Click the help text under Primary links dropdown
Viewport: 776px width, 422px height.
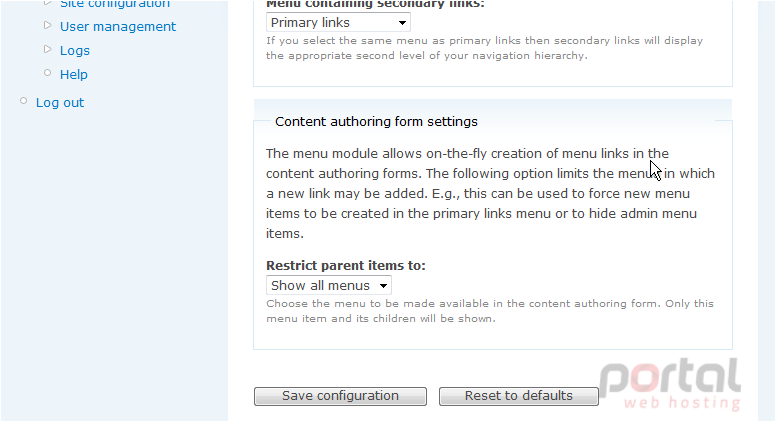tap(485, 48)
